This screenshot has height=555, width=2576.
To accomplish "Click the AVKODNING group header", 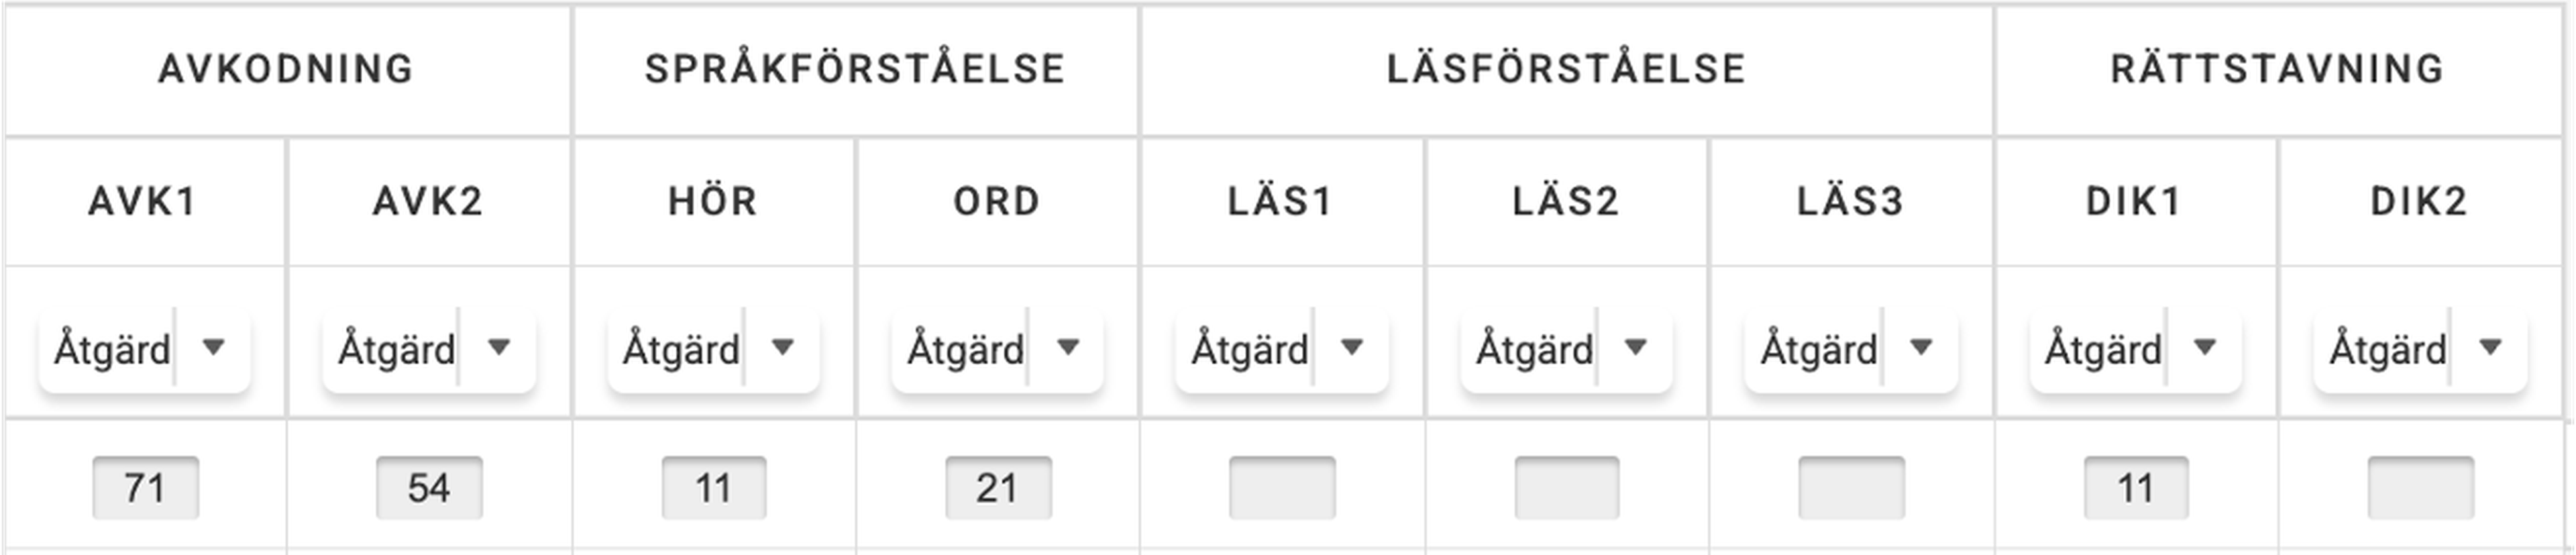I will [x=286, y=69].
